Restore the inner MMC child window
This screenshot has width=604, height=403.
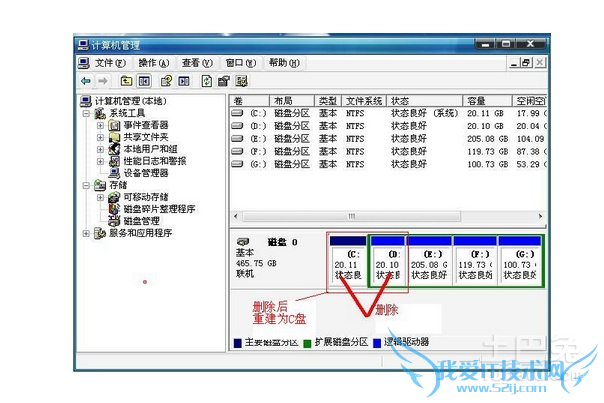point(526,62)
